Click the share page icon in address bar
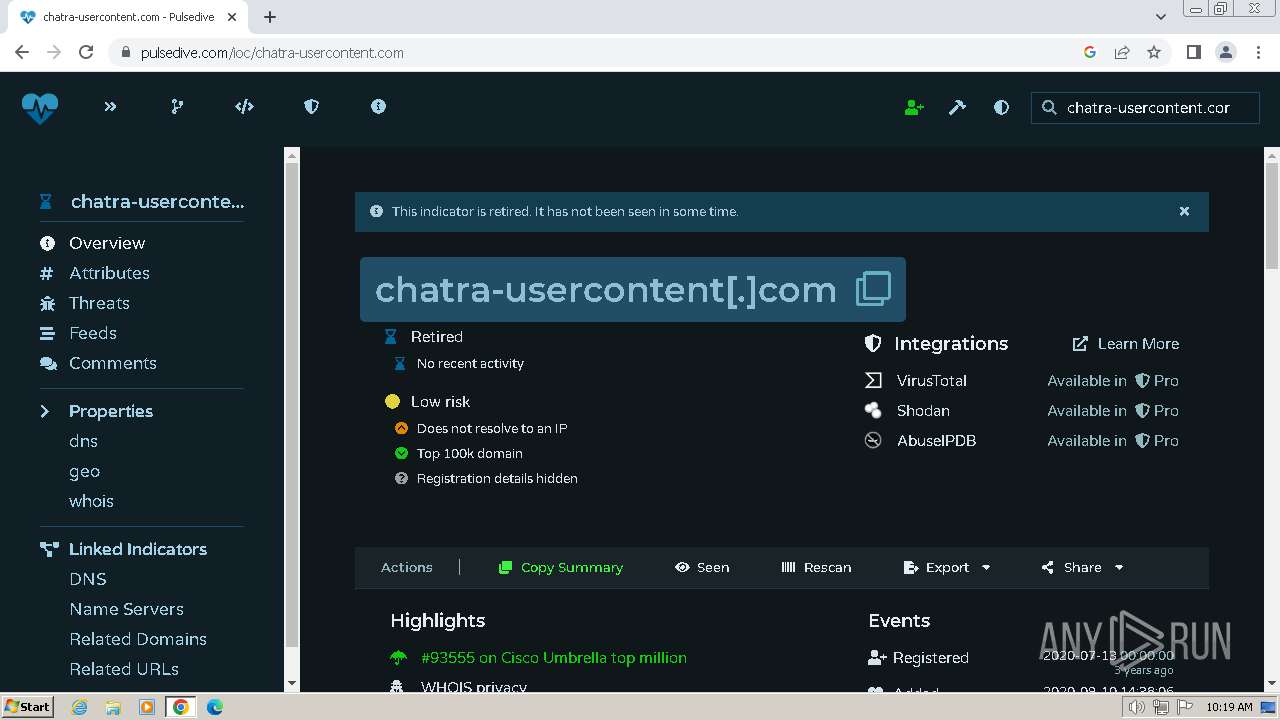The image size is (1280, 720). pyautogui.click(x=1122, y=52)
